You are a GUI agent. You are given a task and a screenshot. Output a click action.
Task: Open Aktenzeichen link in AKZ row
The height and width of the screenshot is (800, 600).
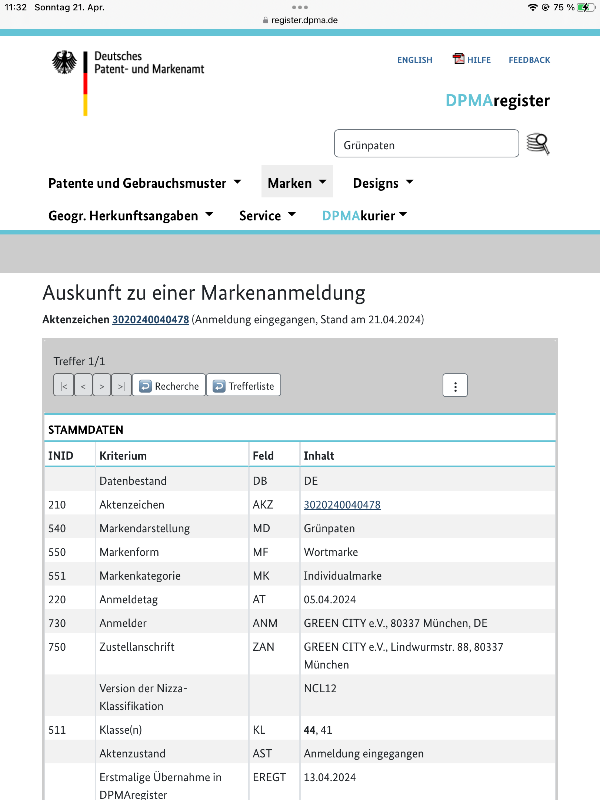coord(342,505)
